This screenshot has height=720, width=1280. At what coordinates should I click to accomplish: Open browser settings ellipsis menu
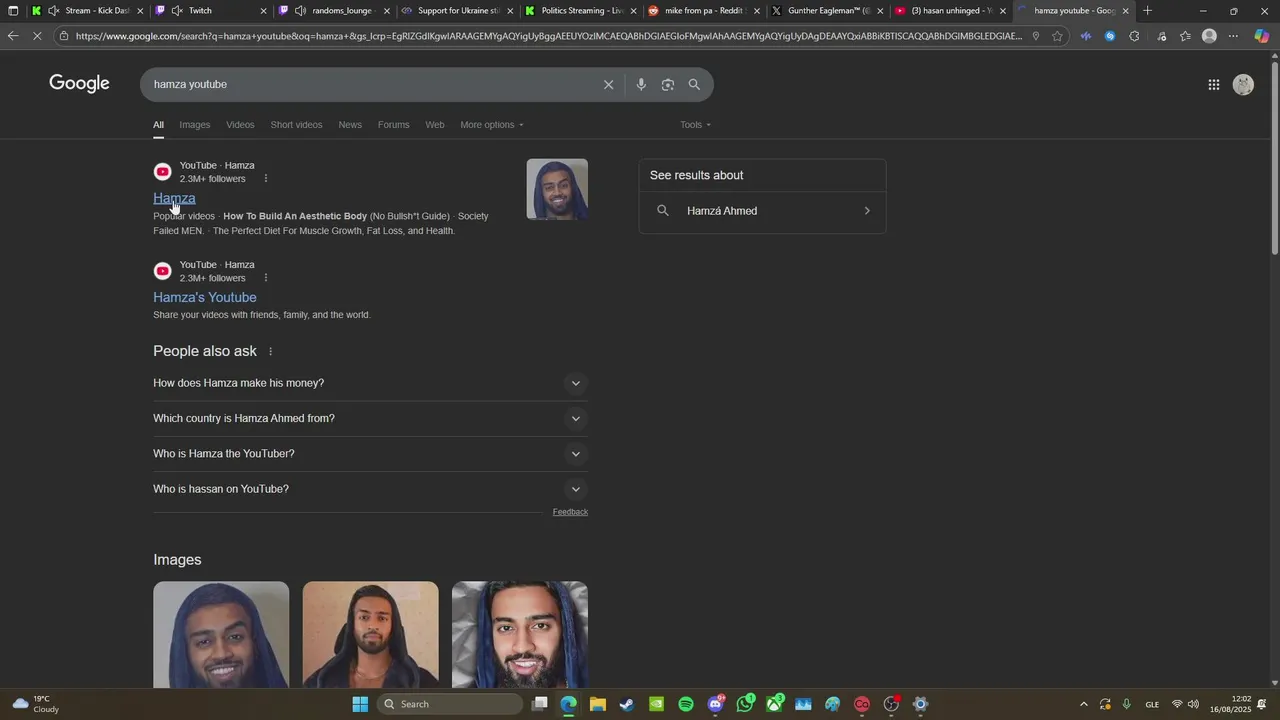click(1233, 36)
